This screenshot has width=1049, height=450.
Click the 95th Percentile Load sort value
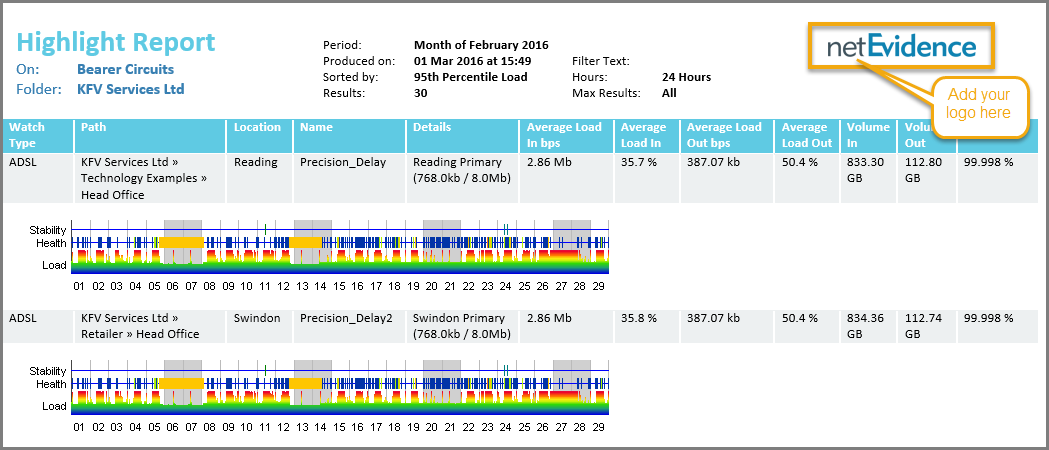(x=470, y=77)
